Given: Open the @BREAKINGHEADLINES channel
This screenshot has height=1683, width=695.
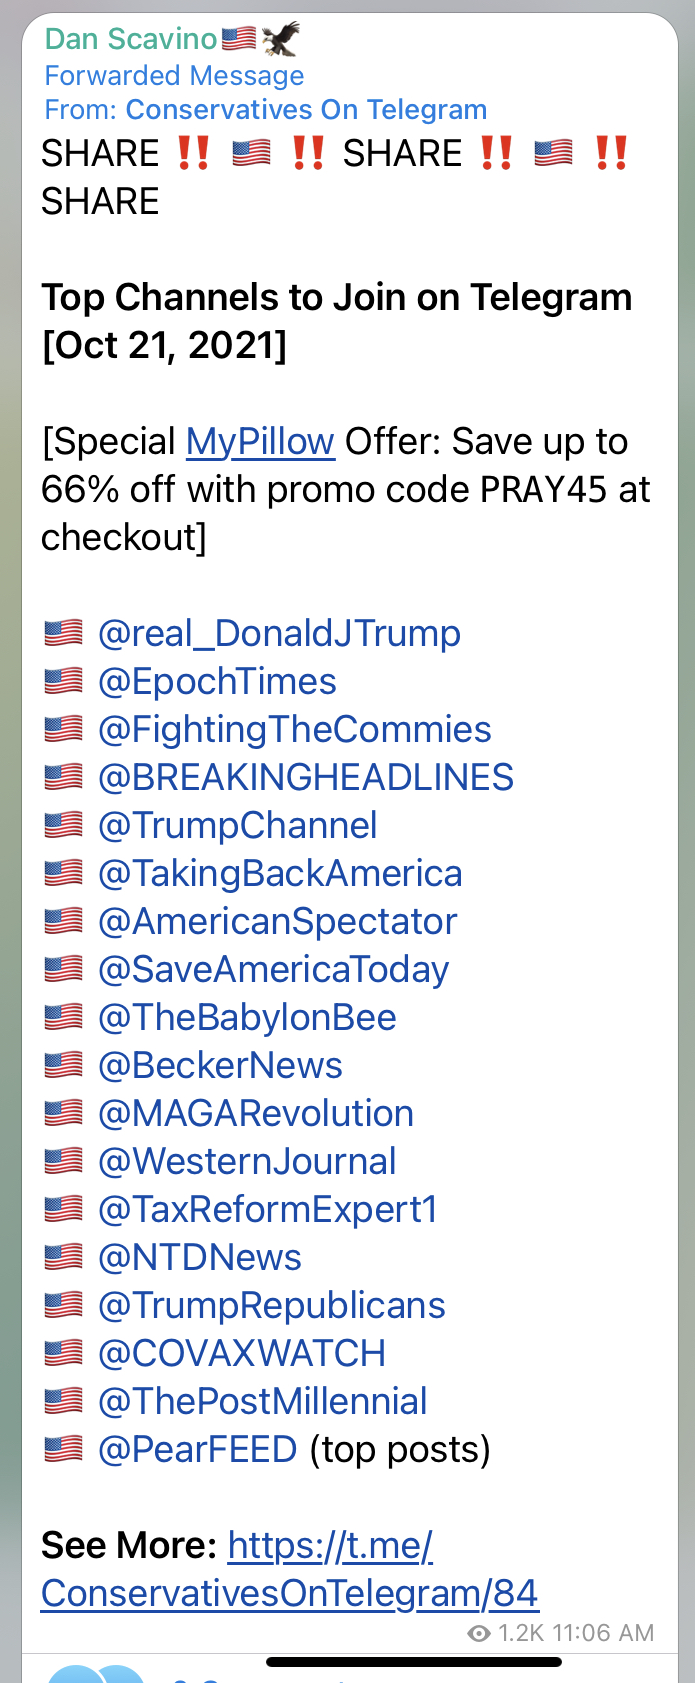Looking at the screenshot, I should click(306, 778).
